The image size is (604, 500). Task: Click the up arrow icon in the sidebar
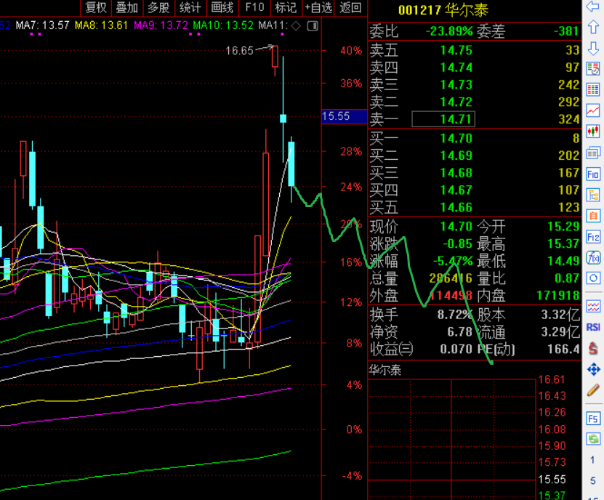tap(593, 27)
